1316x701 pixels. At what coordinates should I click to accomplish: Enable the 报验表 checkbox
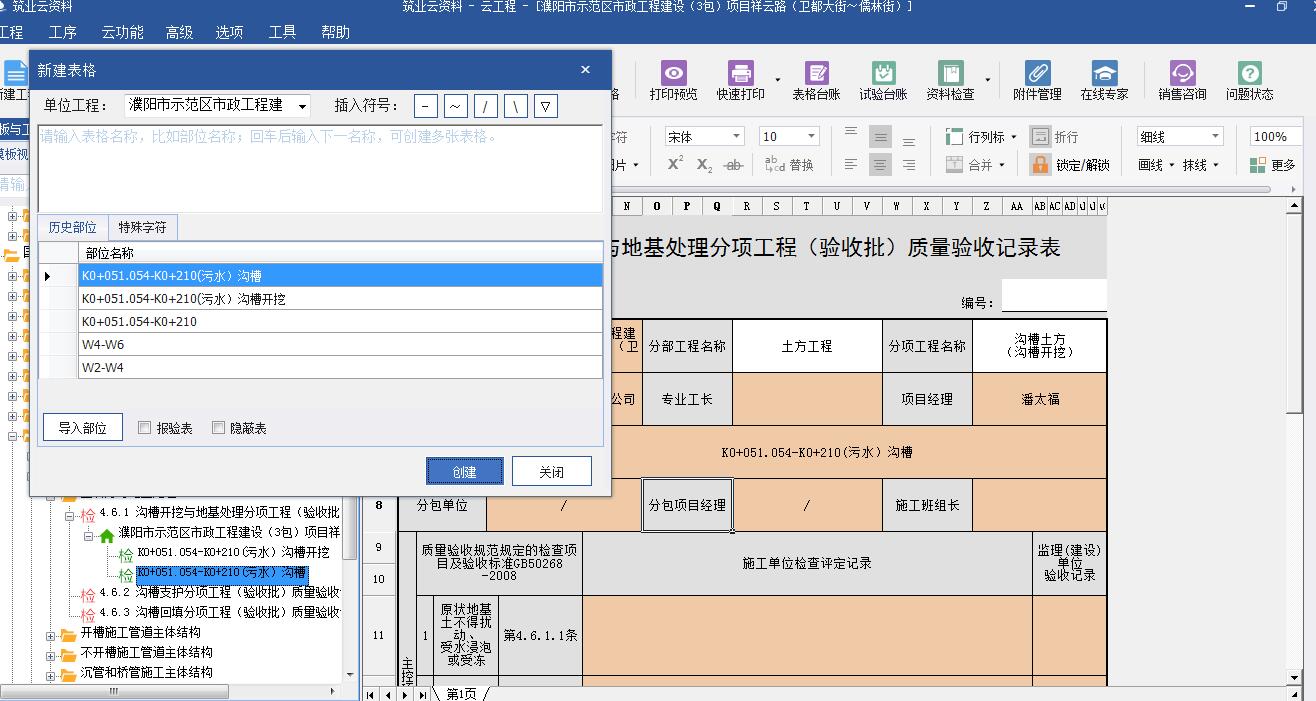coord(145,428)
